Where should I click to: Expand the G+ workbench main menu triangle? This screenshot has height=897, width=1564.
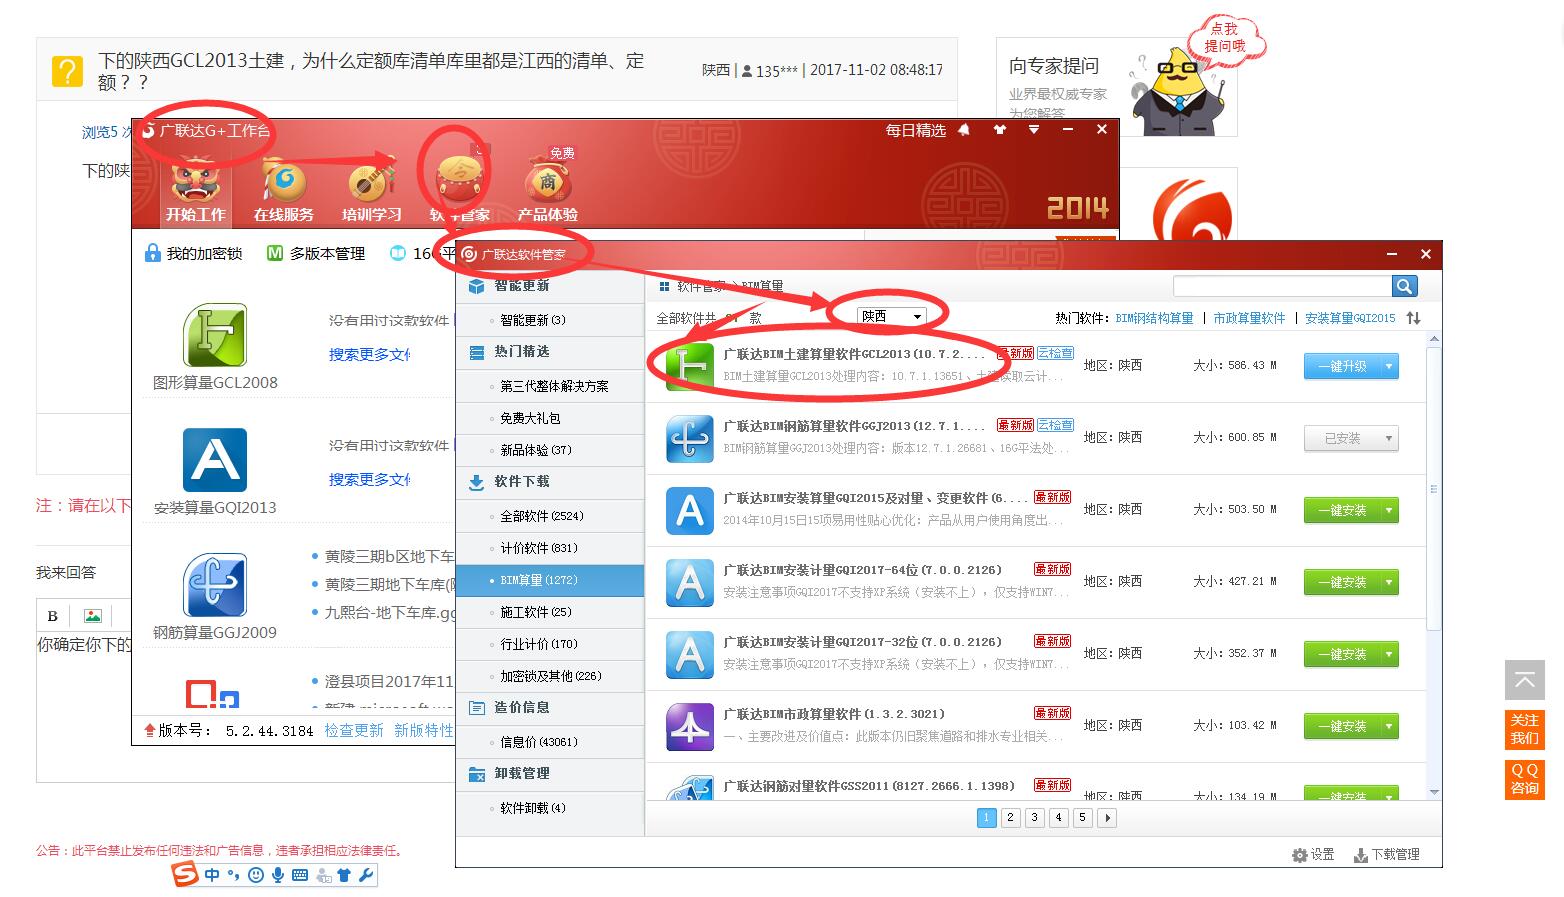click(x=1034, y=130)
